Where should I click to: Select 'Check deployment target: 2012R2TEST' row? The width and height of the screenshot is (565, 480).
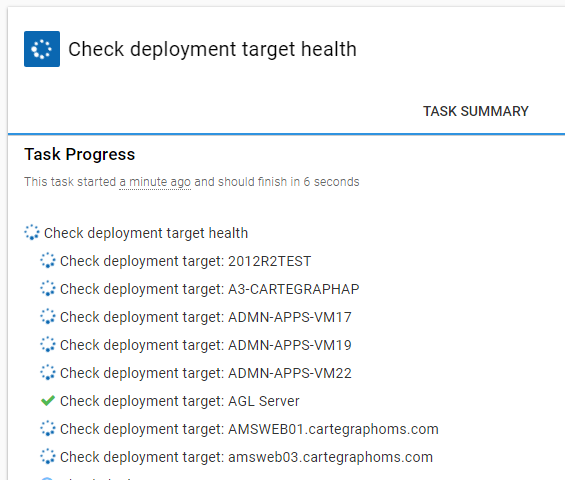click(185, 261)
